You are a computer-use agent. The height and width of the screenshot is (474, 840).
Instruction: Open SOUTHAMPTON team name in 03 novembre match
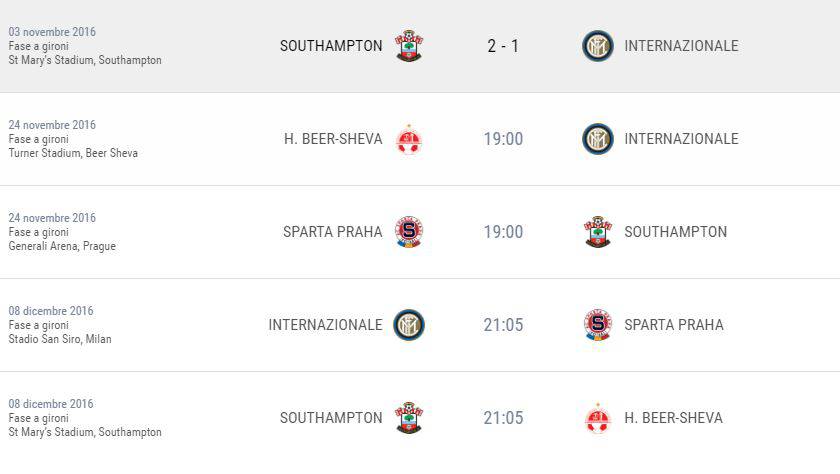point(331,46)
